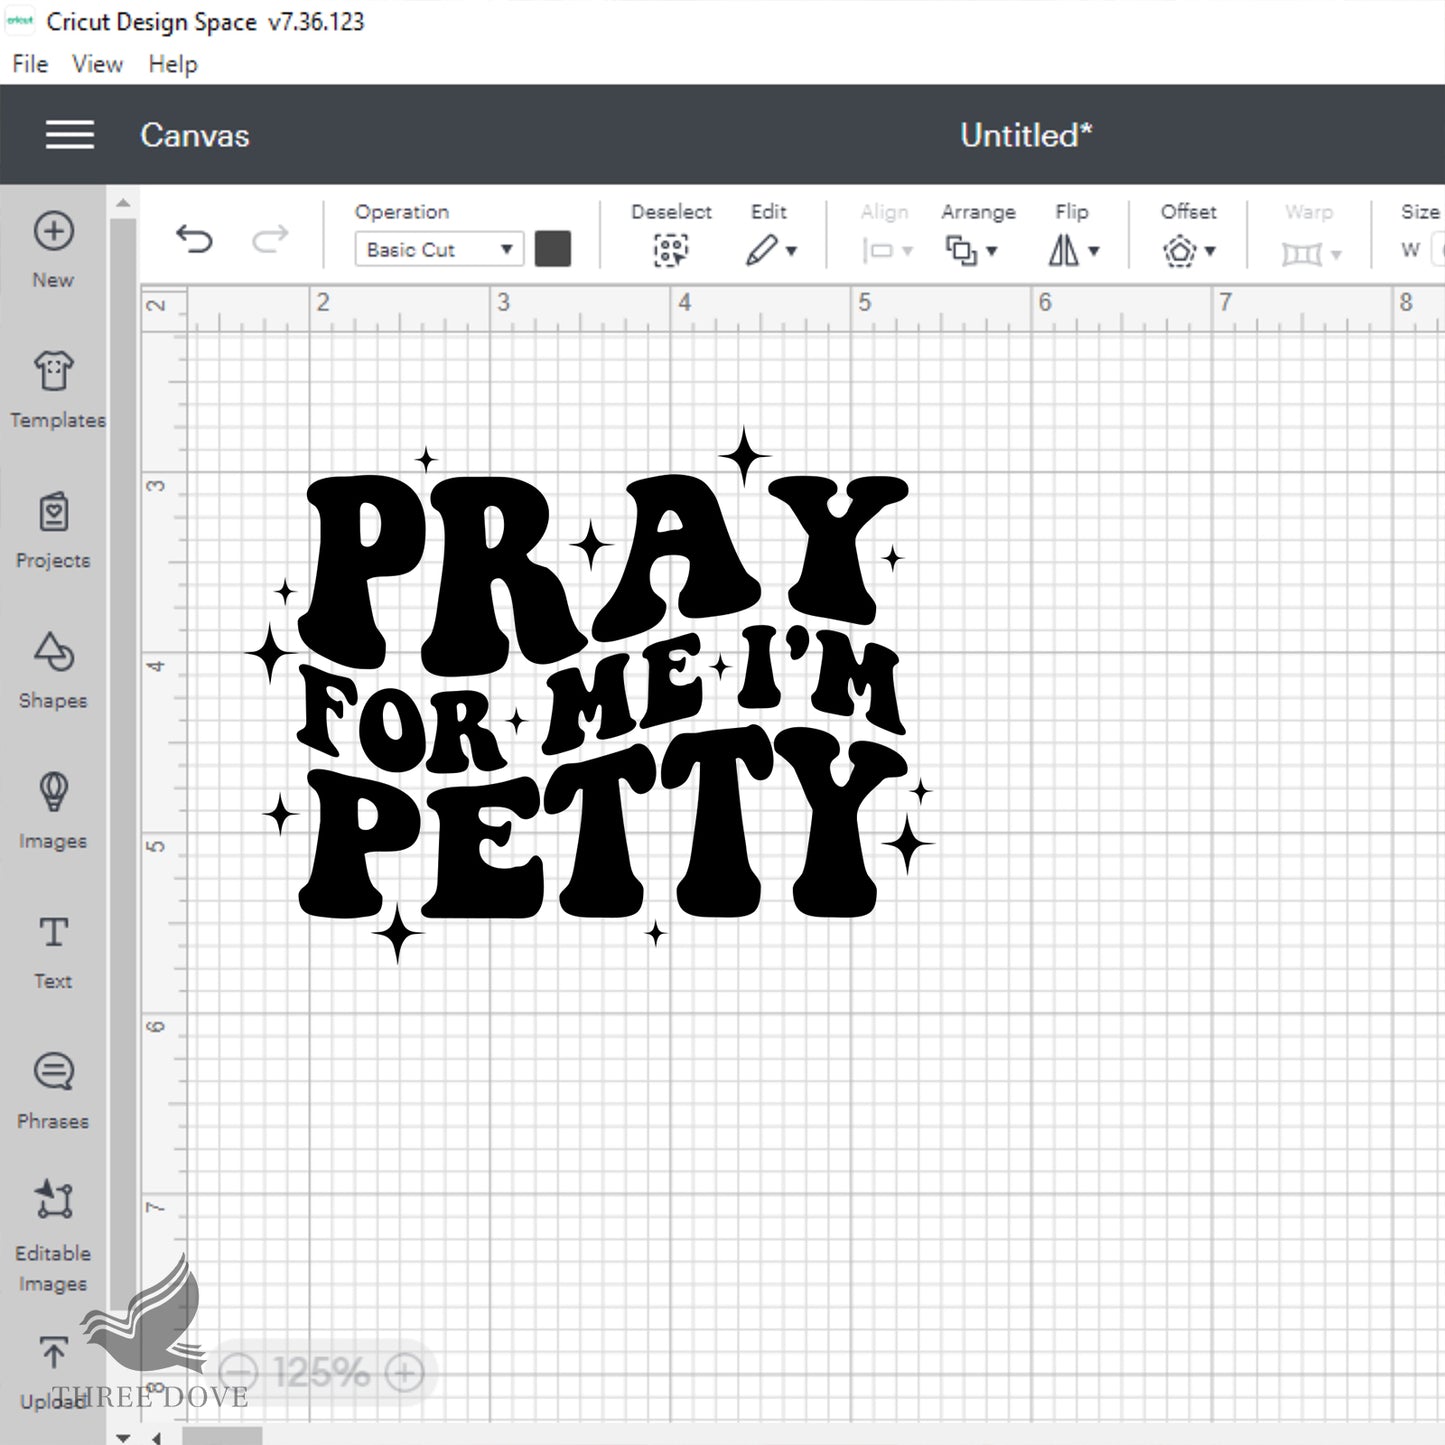Image resolution: width=1445 pixels, height=1445 pixels.
Task: Open the Projects panel
Action: click(x=53, y=530)
